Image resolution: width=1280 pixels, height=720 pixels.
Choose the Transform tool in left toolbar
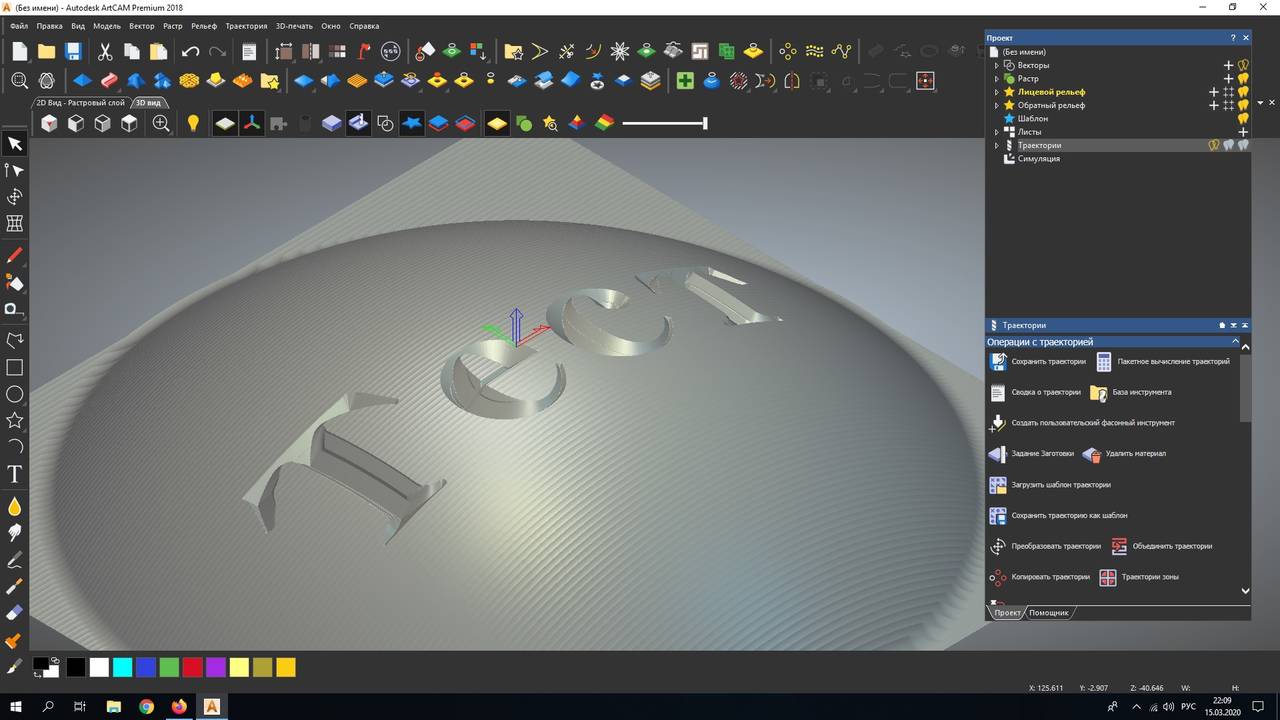pyautogui.click(x=15, y=197)
